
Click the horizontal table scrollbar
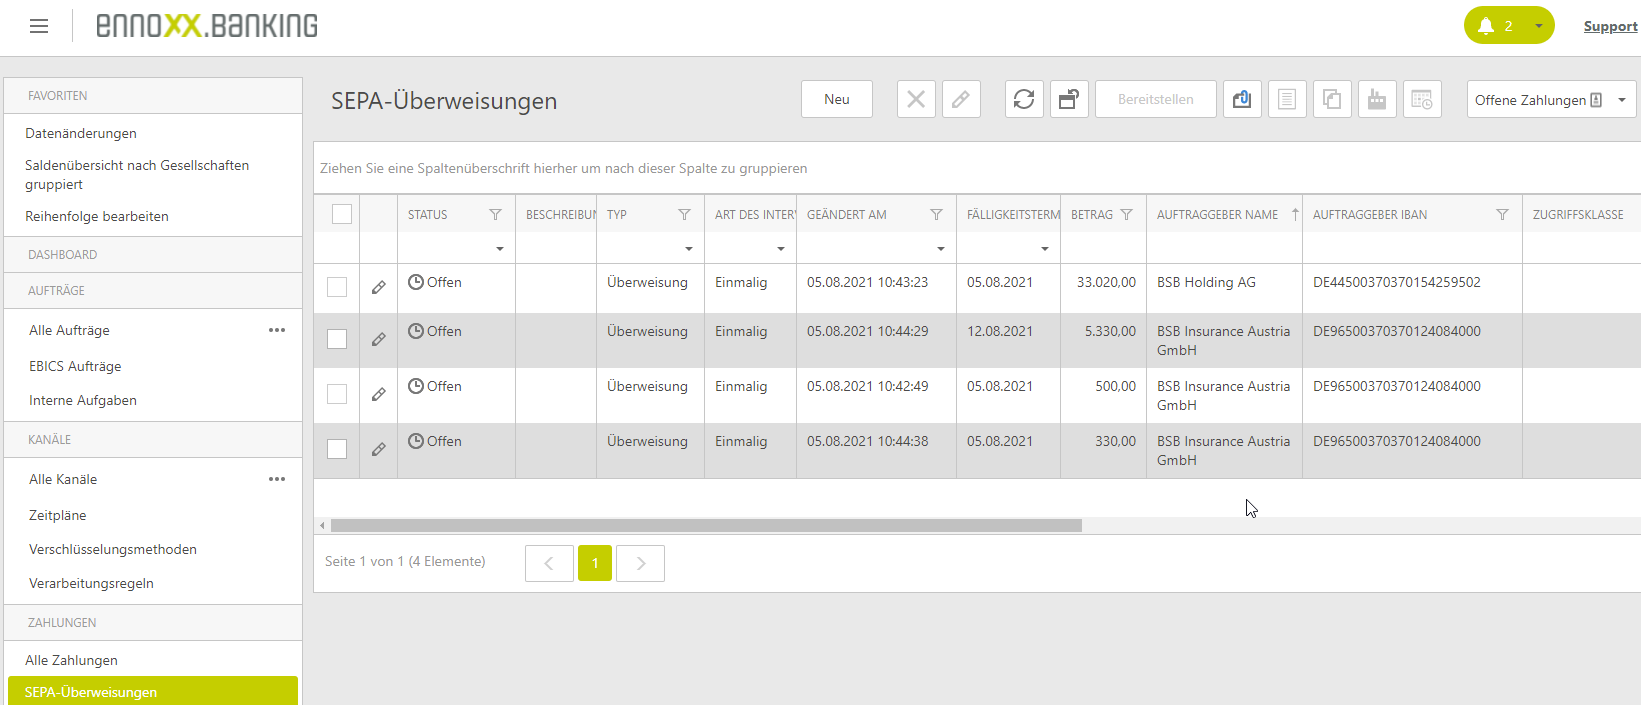(x=706, y=525)
